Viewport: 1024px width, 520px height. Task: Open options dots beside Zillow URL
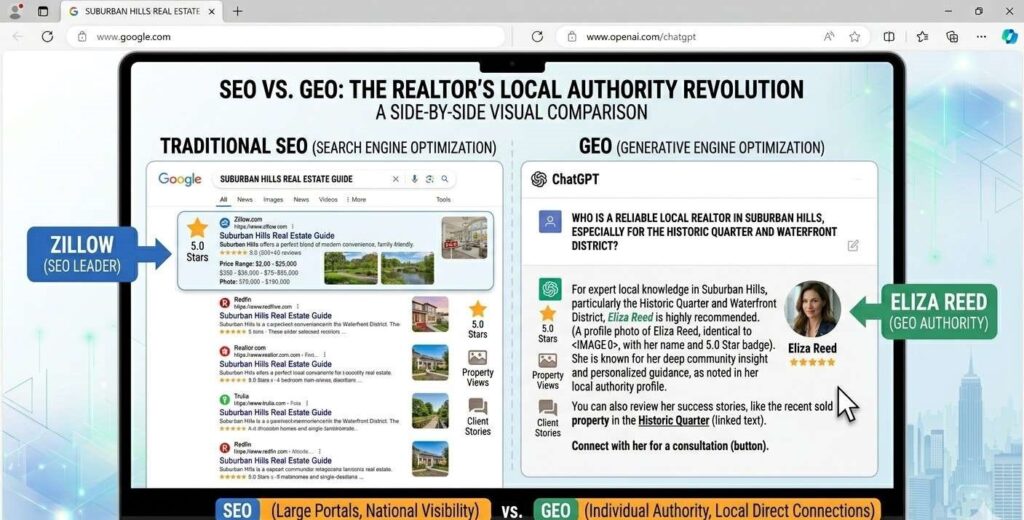point(292,226)
